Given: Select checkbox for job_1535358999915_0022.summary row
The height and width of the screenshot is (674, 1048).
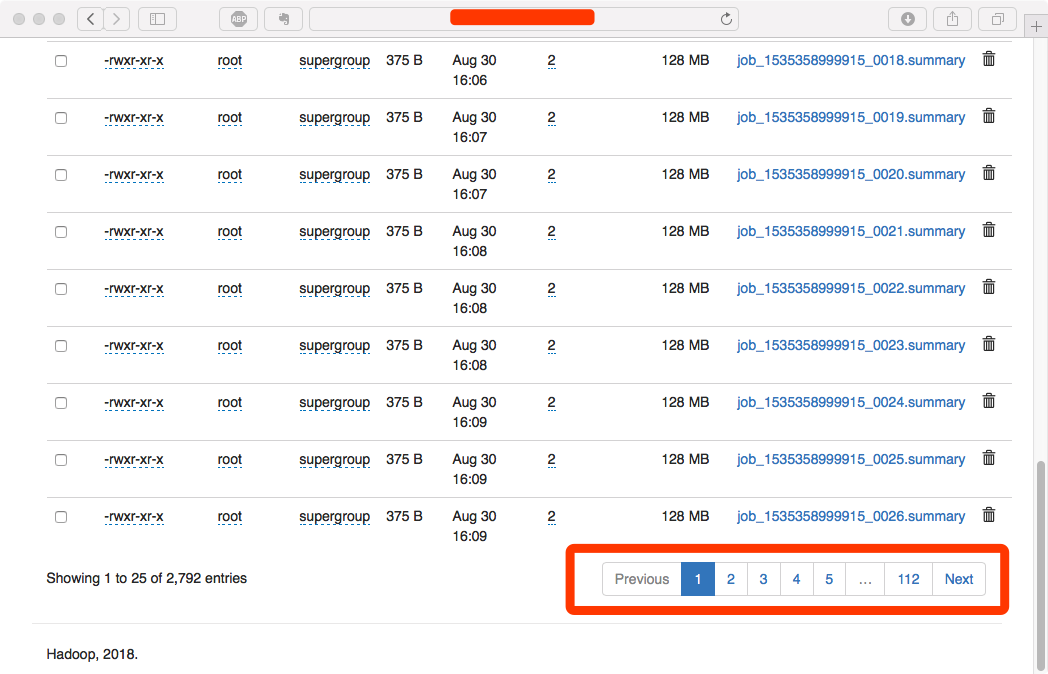Looking at the screenshot, I should click(61, 289).
